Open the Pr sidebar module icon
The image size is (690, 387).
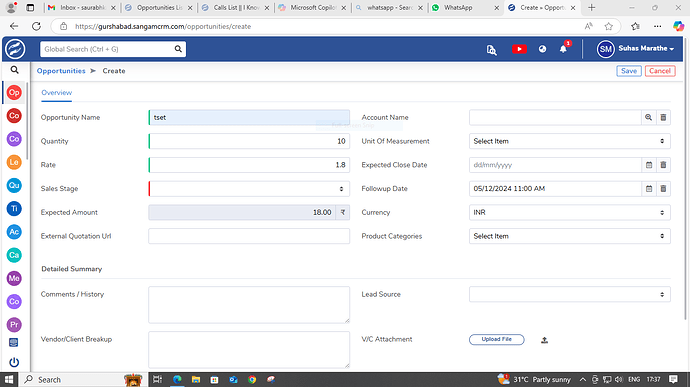14,324
